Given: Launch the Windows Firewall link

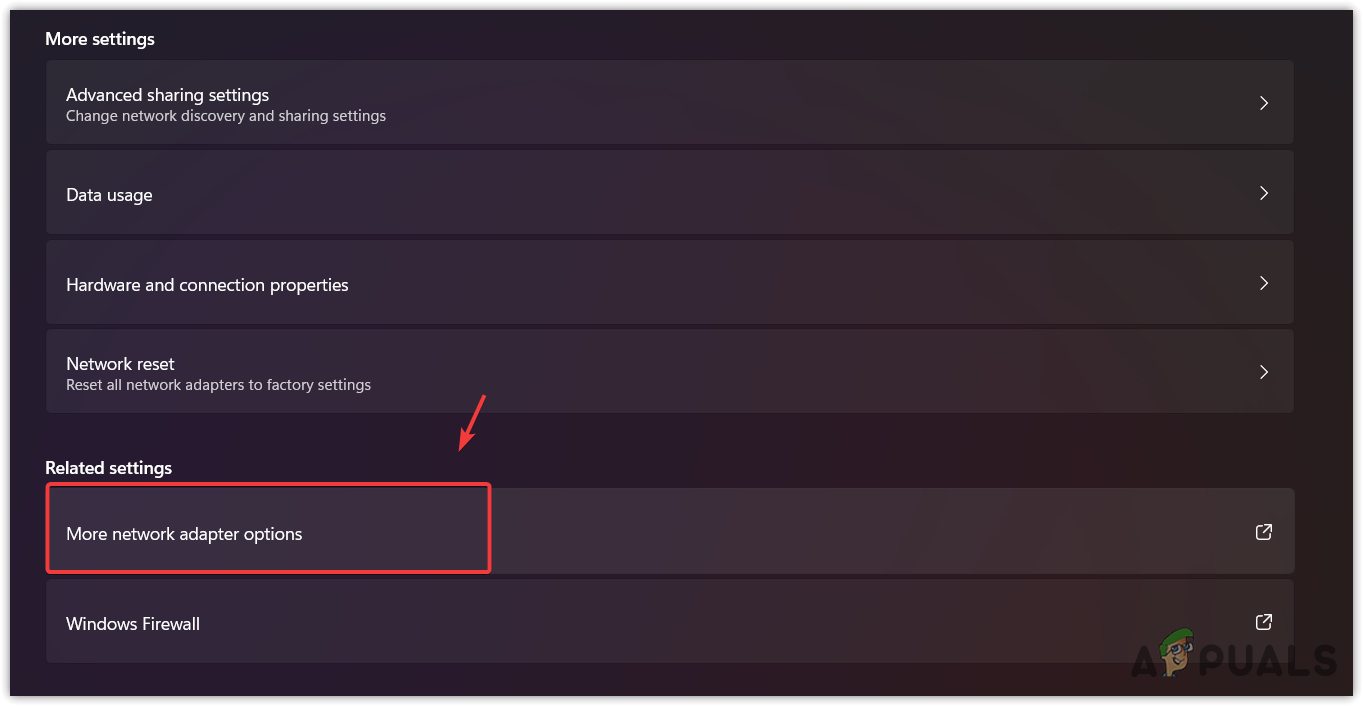Looking at the screenshot, I should click(x=133, y=624).
